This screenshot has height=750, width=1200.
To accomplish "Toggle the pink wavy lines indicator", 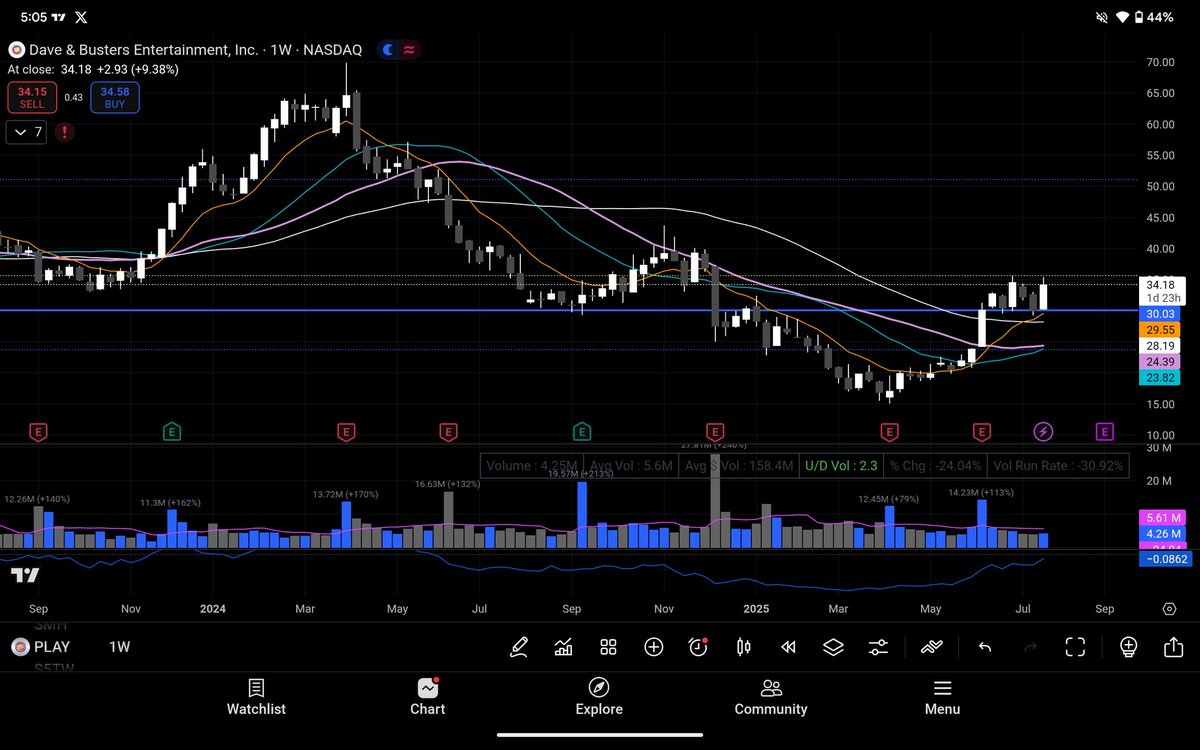I will (410, 49).
